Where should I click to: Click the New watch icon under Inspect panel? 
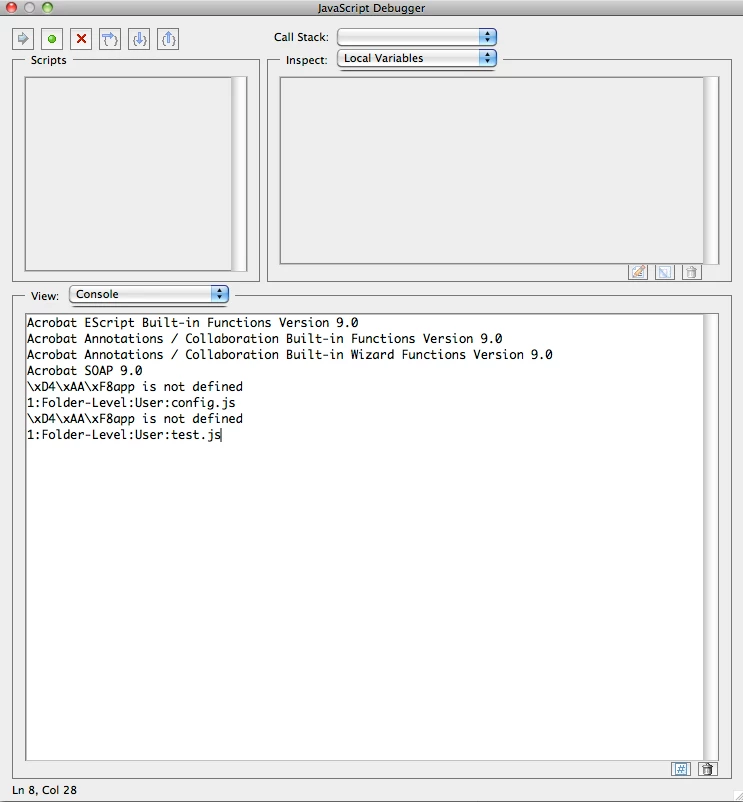pos(664,272)
